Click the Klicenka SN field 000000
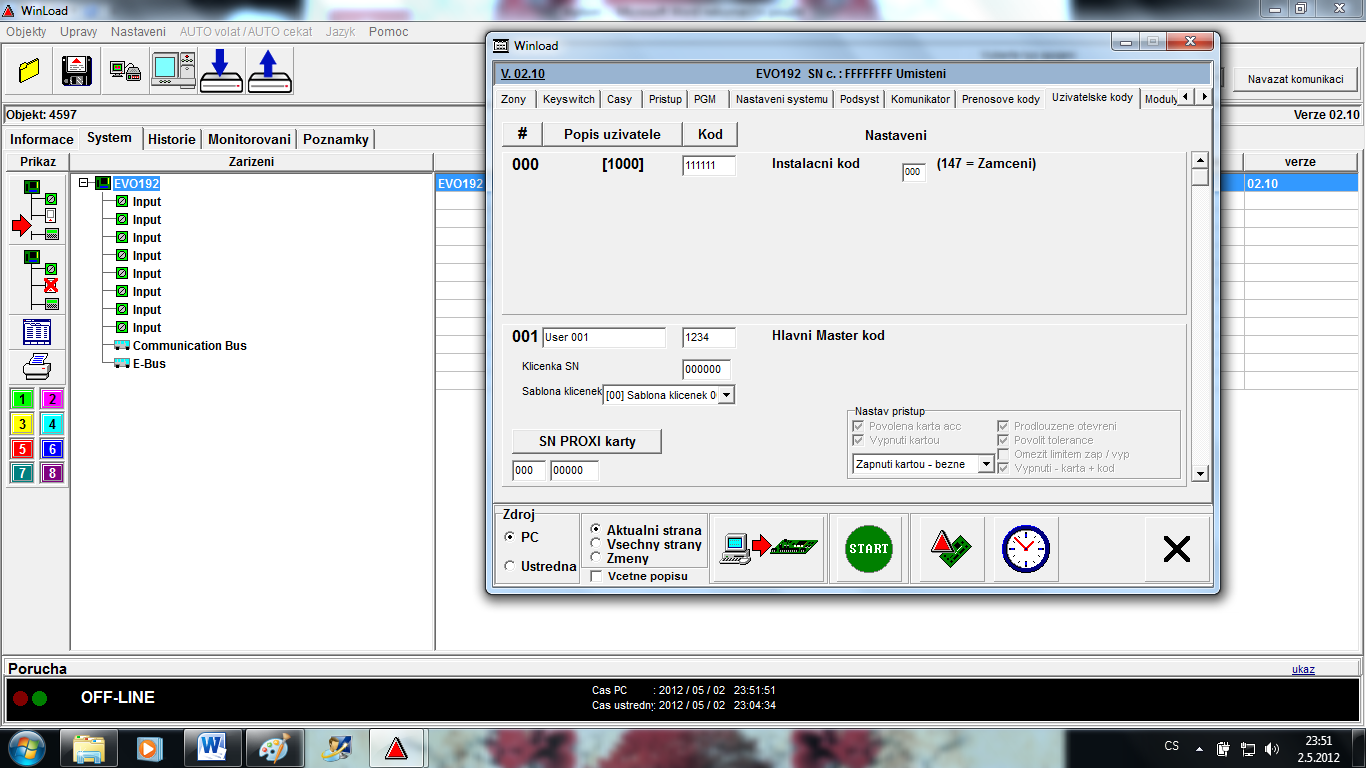 [x=707, y=369]
